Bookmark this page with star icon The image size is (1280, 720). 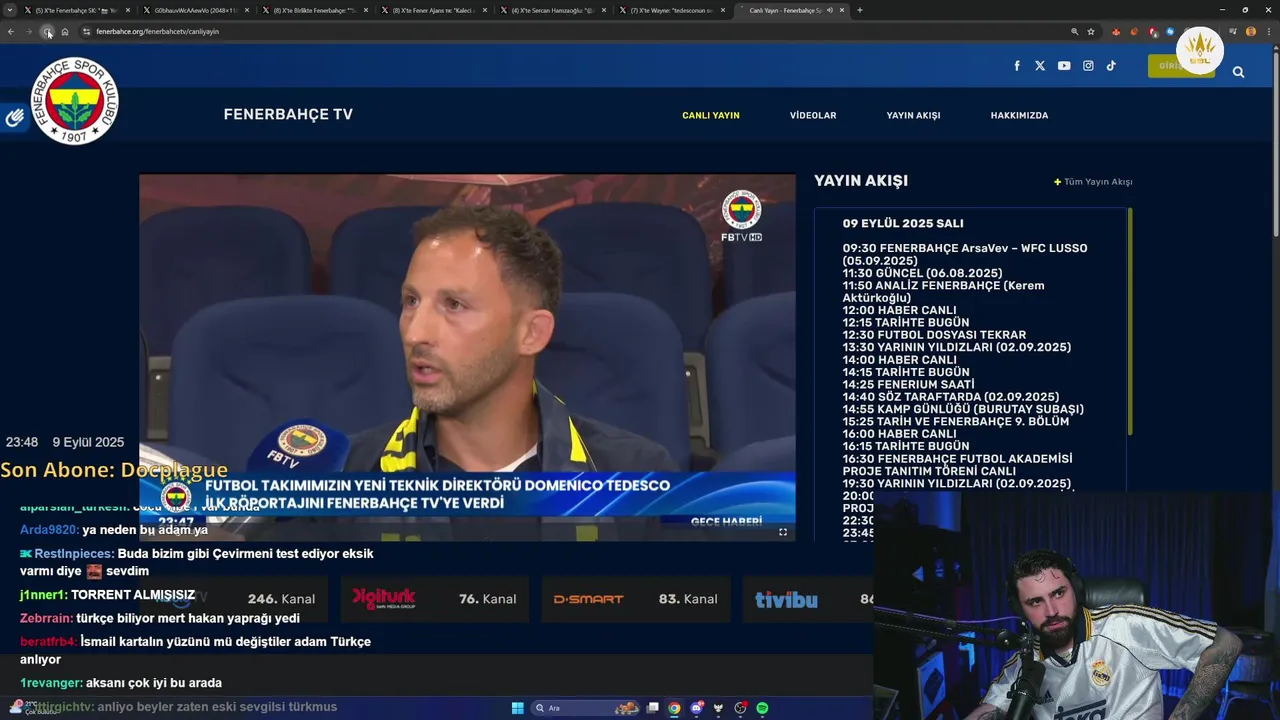pyautogui.click(x=1091, y=31)
